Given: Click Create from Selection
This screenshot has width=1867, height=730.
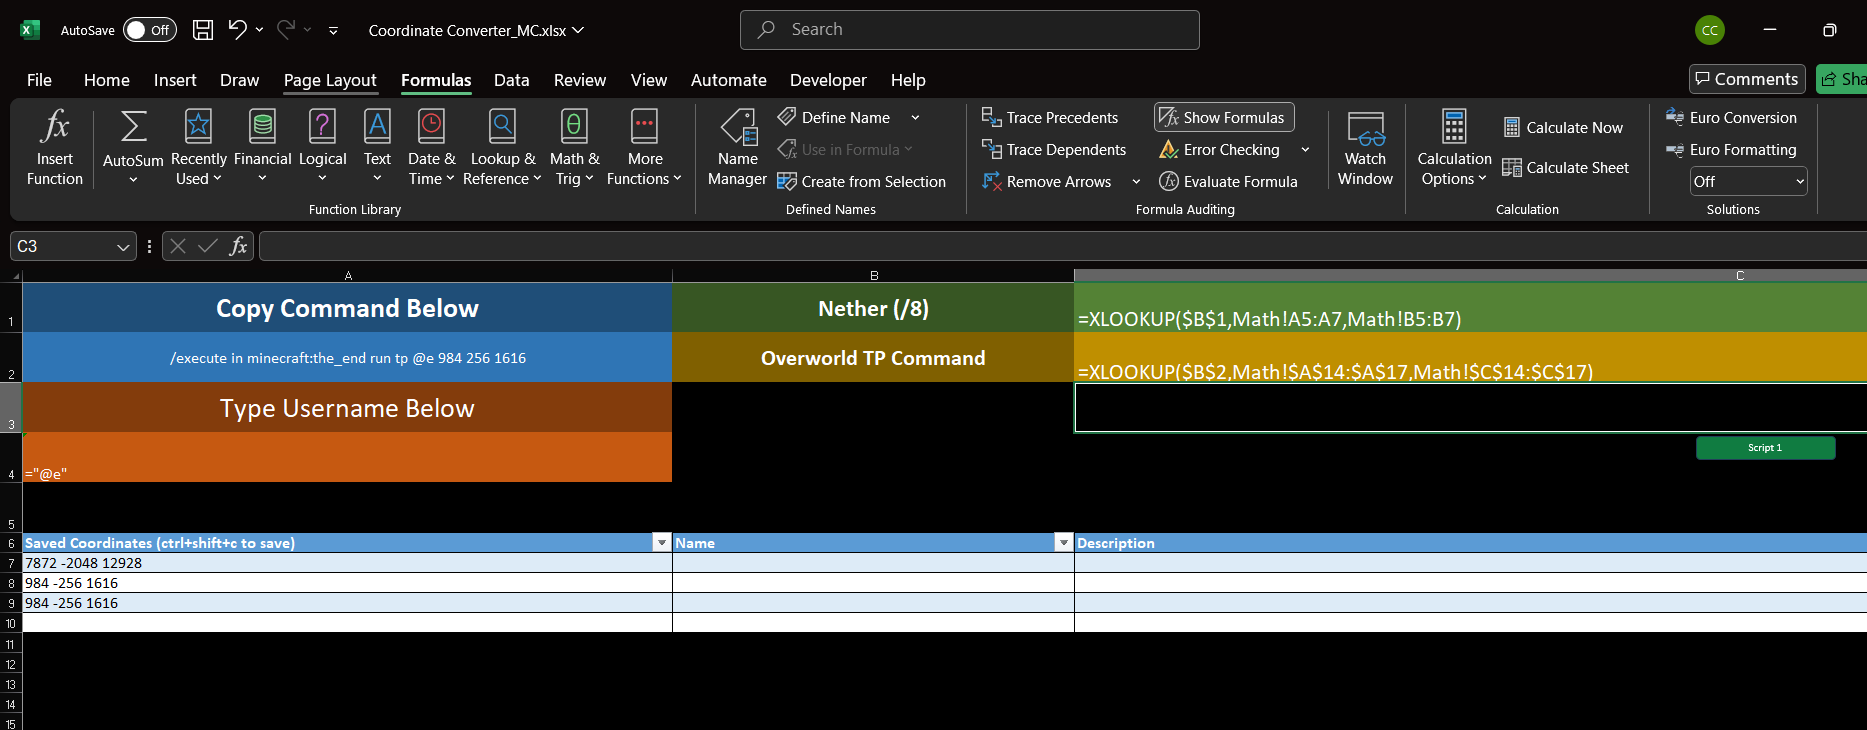Looking at the screenshot, I should coord(861,181).
